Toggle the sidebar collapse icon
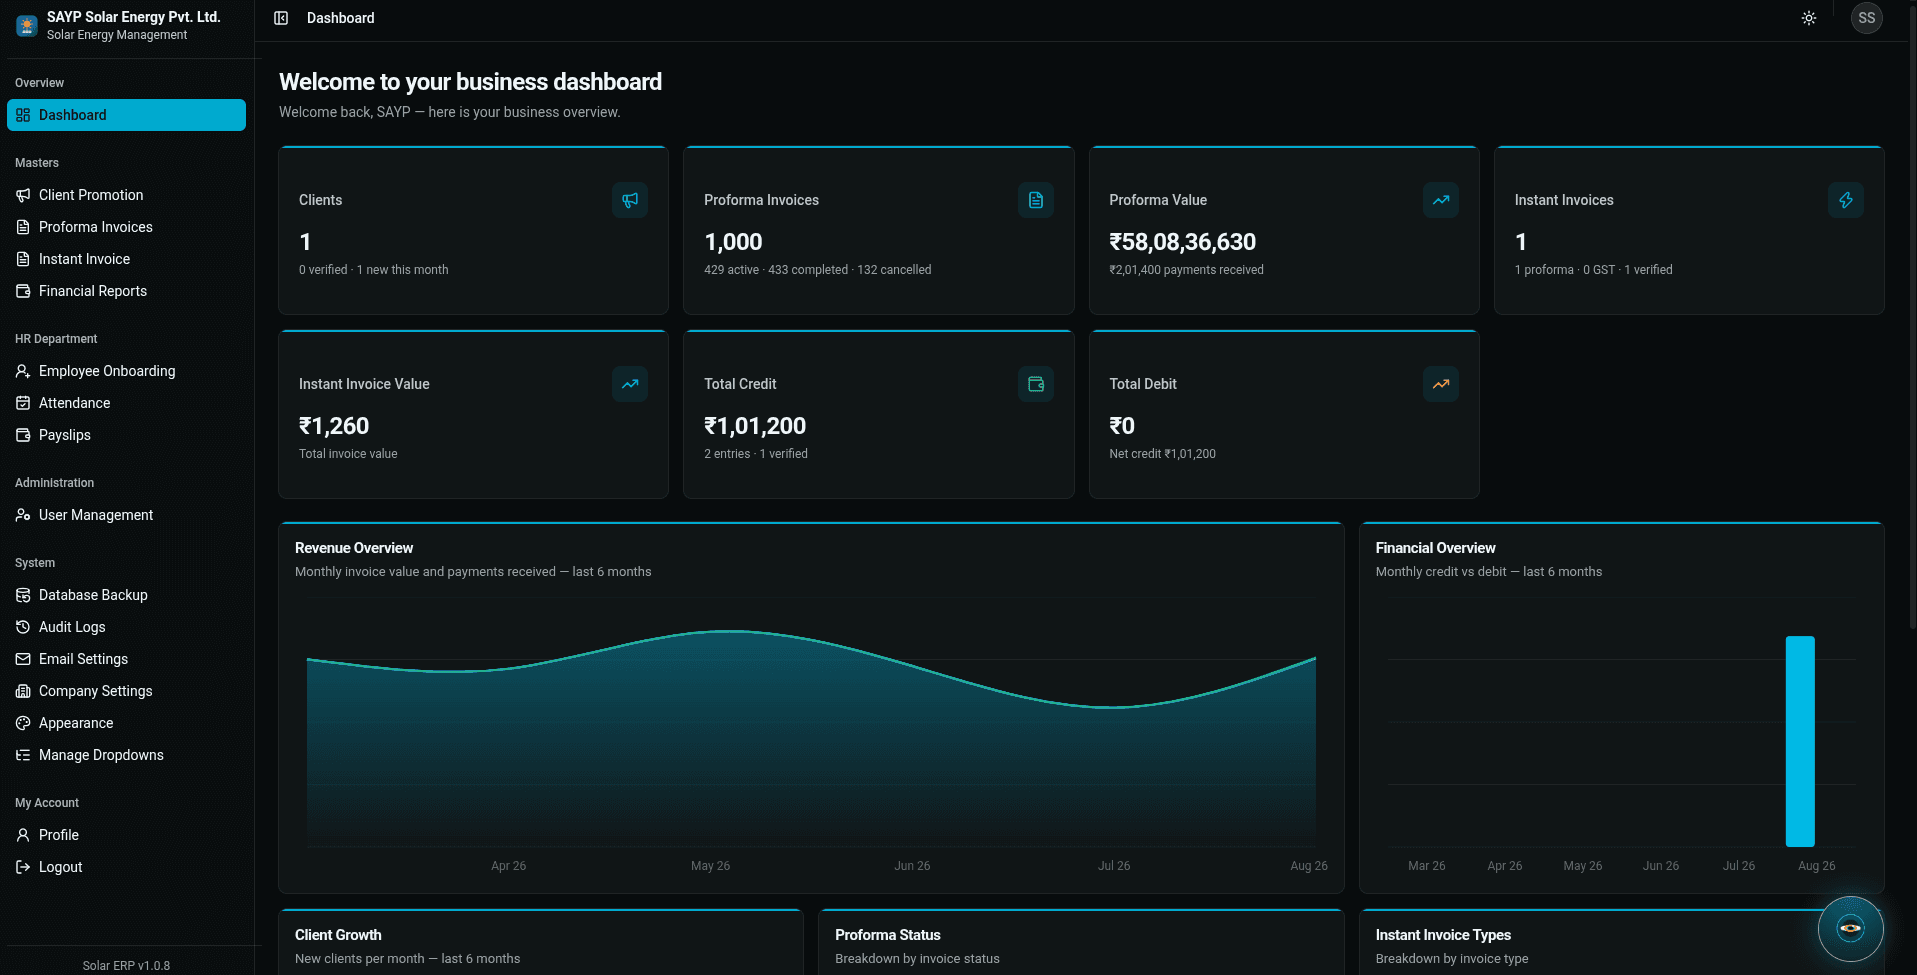 pyautogui.click(x=281, y=18)
